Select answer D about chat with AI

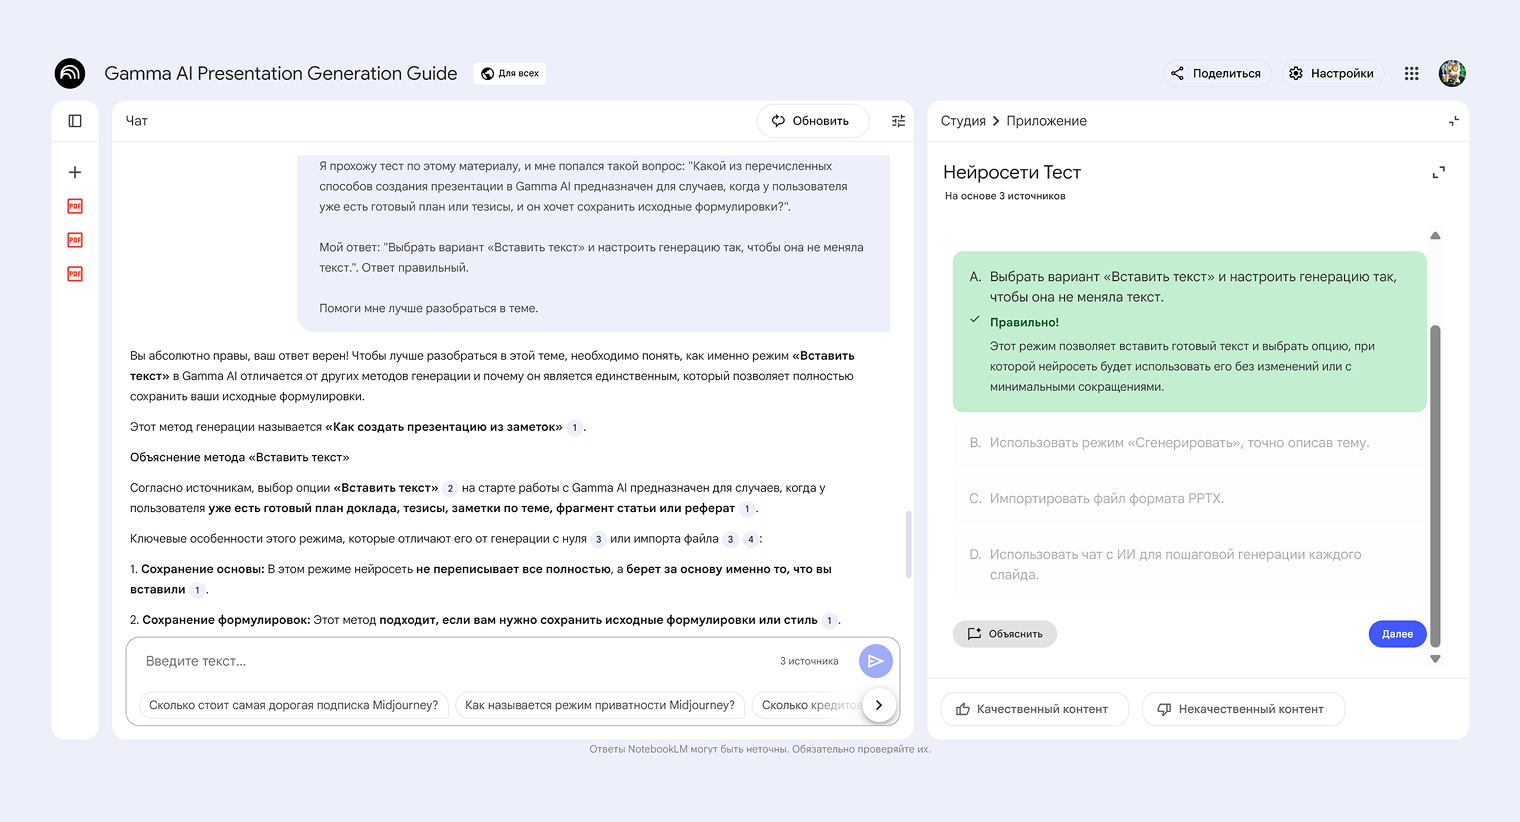click(1190, 565)
